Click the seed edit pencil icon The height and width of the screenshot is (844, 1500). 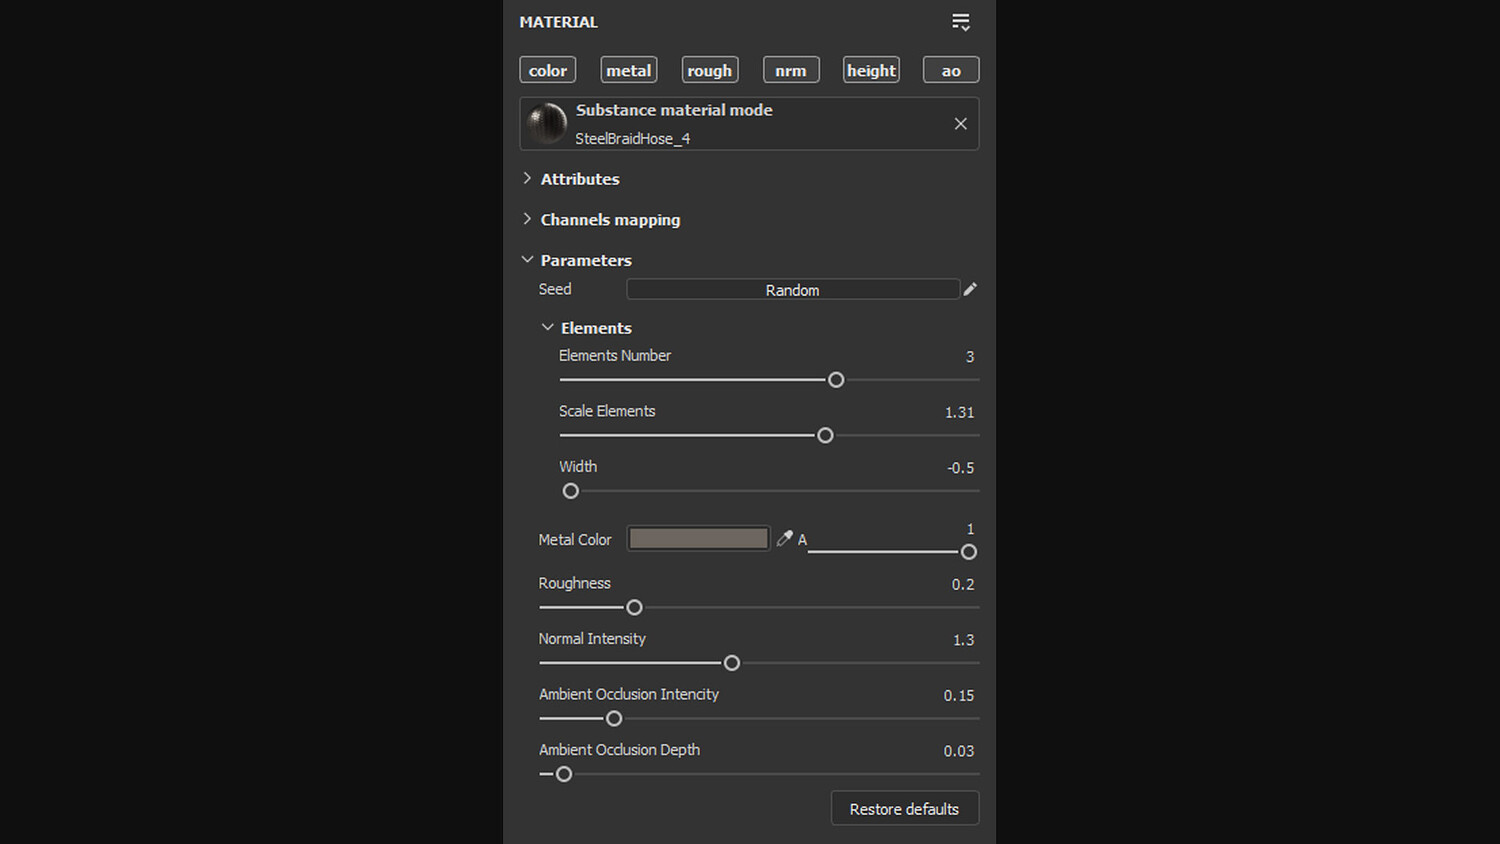tap(970, 289)
